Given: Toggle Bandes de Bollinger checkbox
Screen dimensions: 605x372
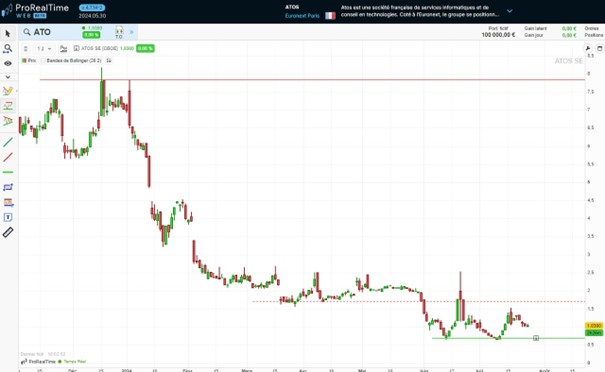Looking at the screenshot, I should 43,61.
